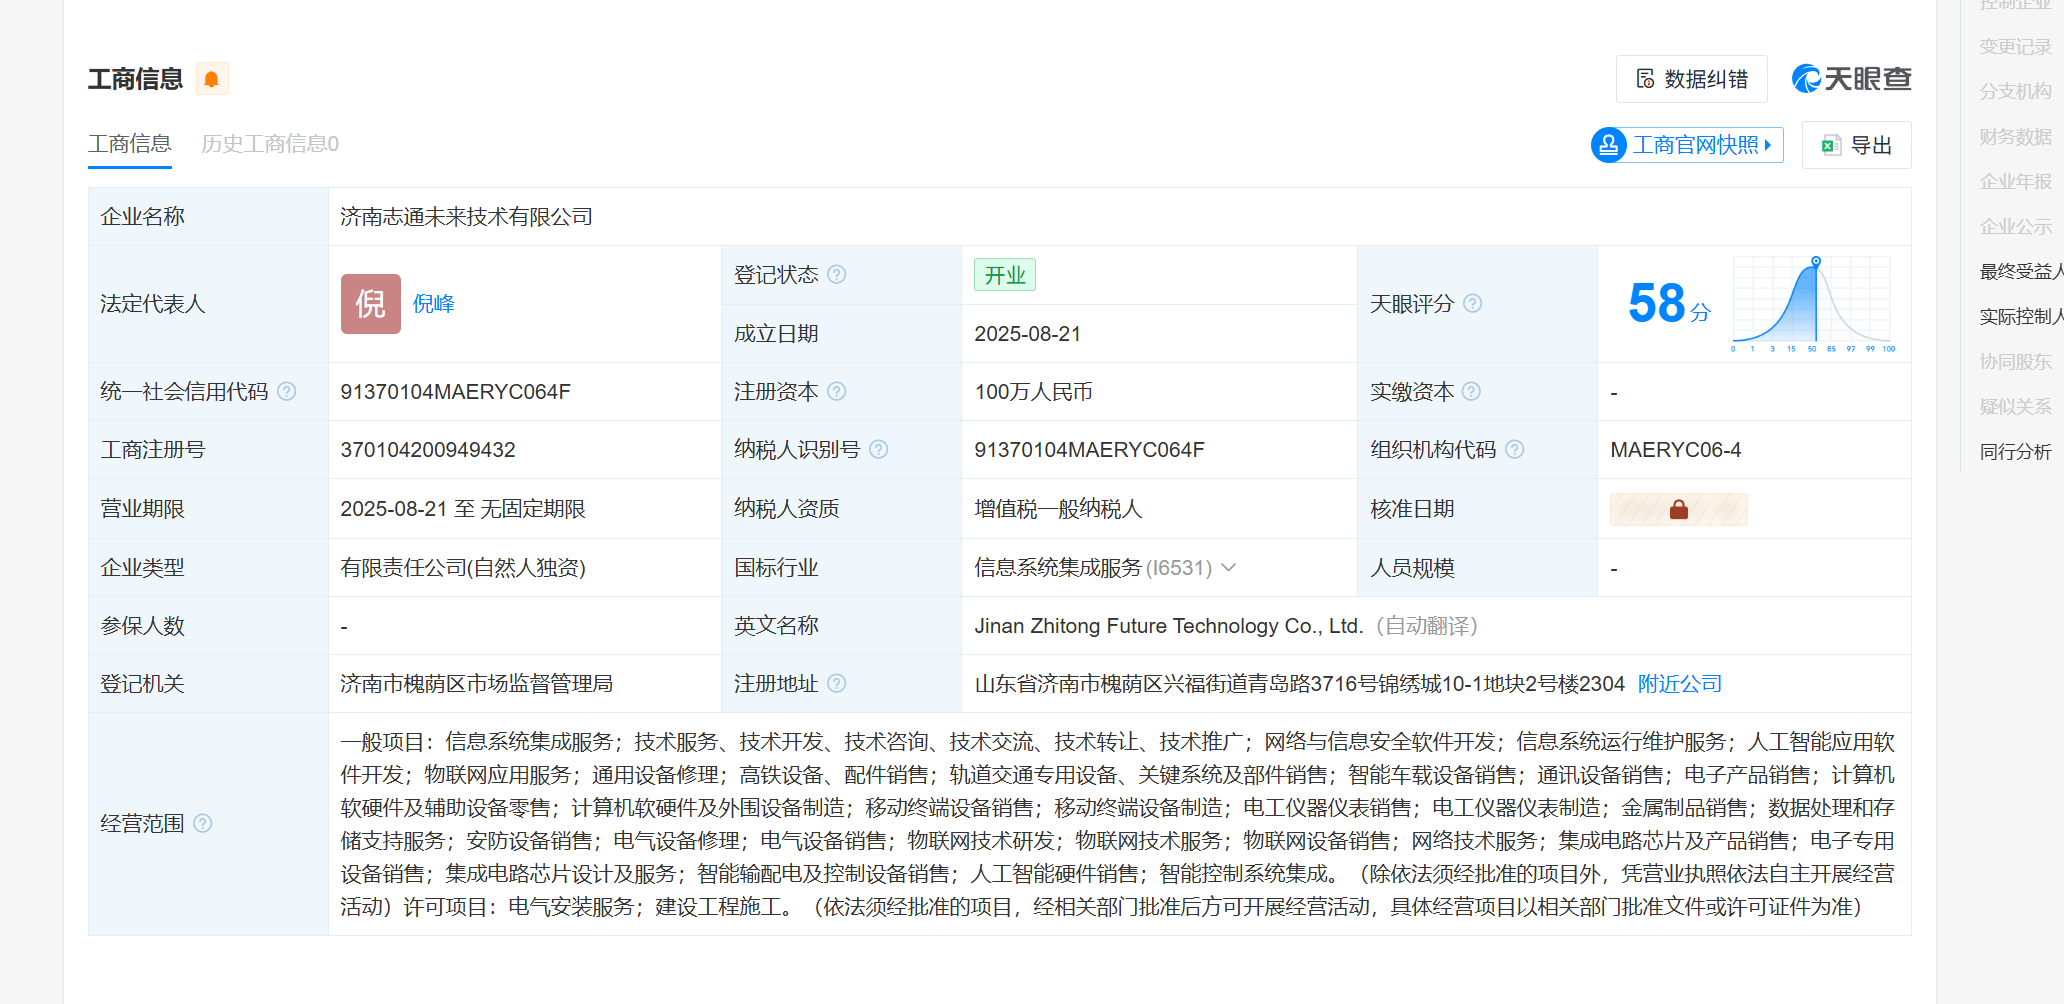Click the 倪 avatar of the legal representative
This screenshot has height=1004, width=2064.
pos(370,304)
